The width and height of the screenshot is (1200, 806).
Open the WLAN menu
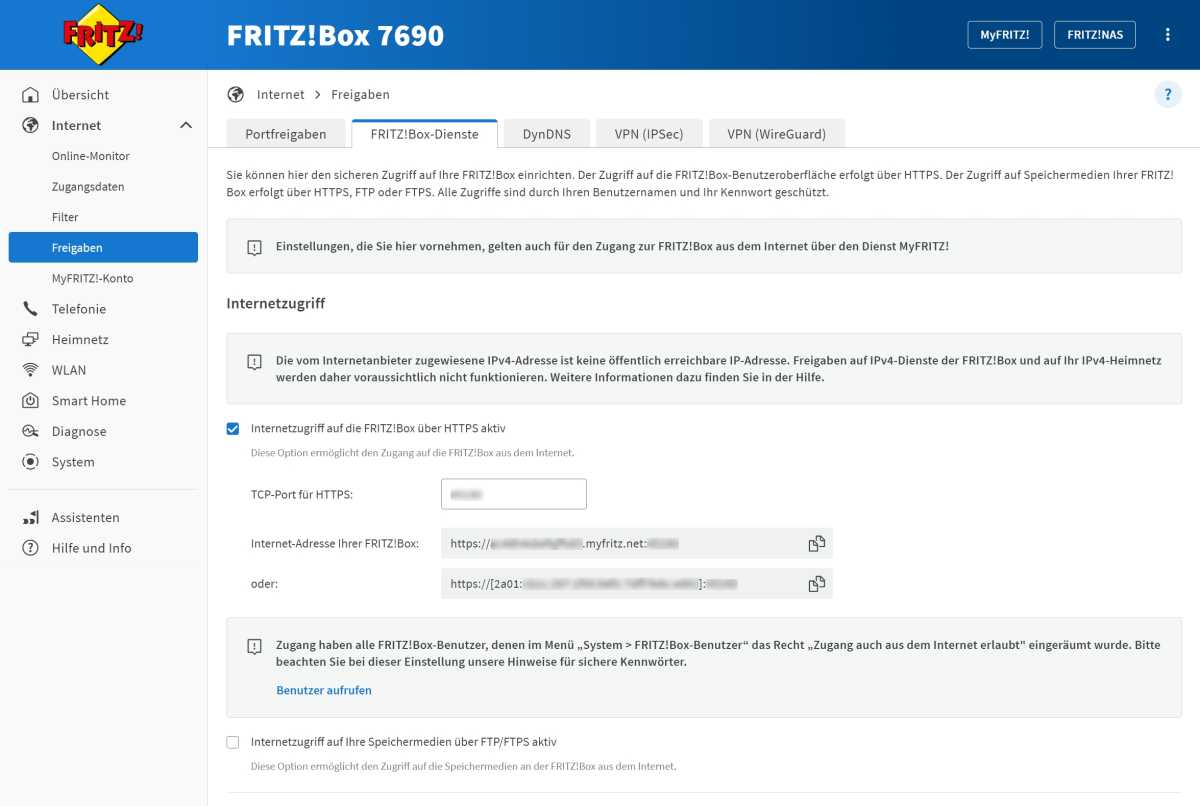[69, 371]
